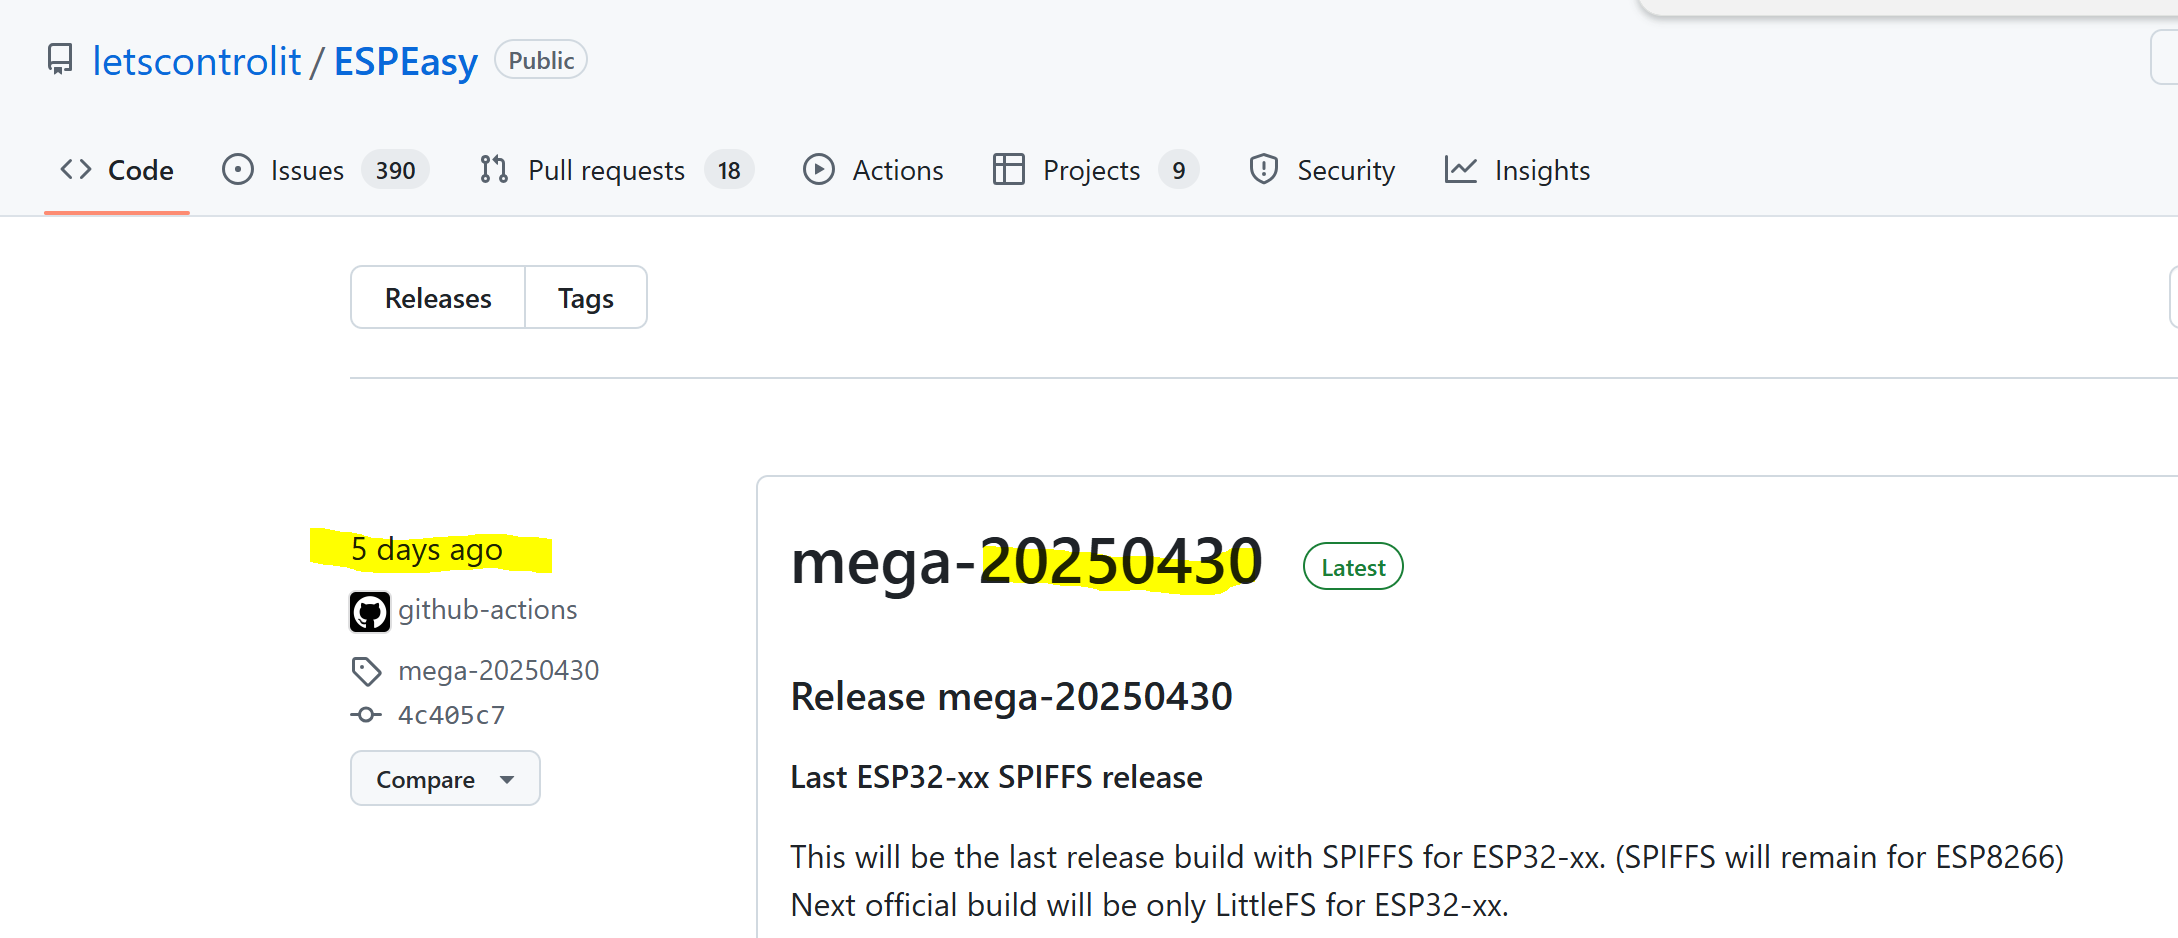Open the Pull requests tab

[616, 170]
